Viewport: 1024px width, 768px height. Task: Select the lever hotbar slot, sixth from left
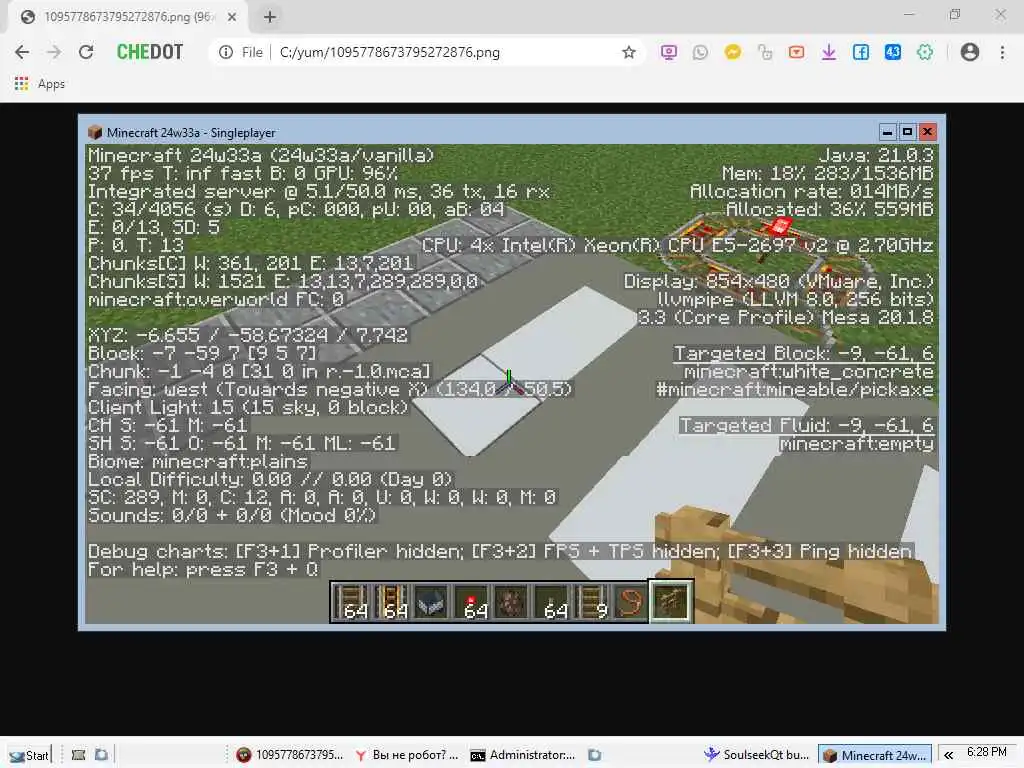point(551,601)
